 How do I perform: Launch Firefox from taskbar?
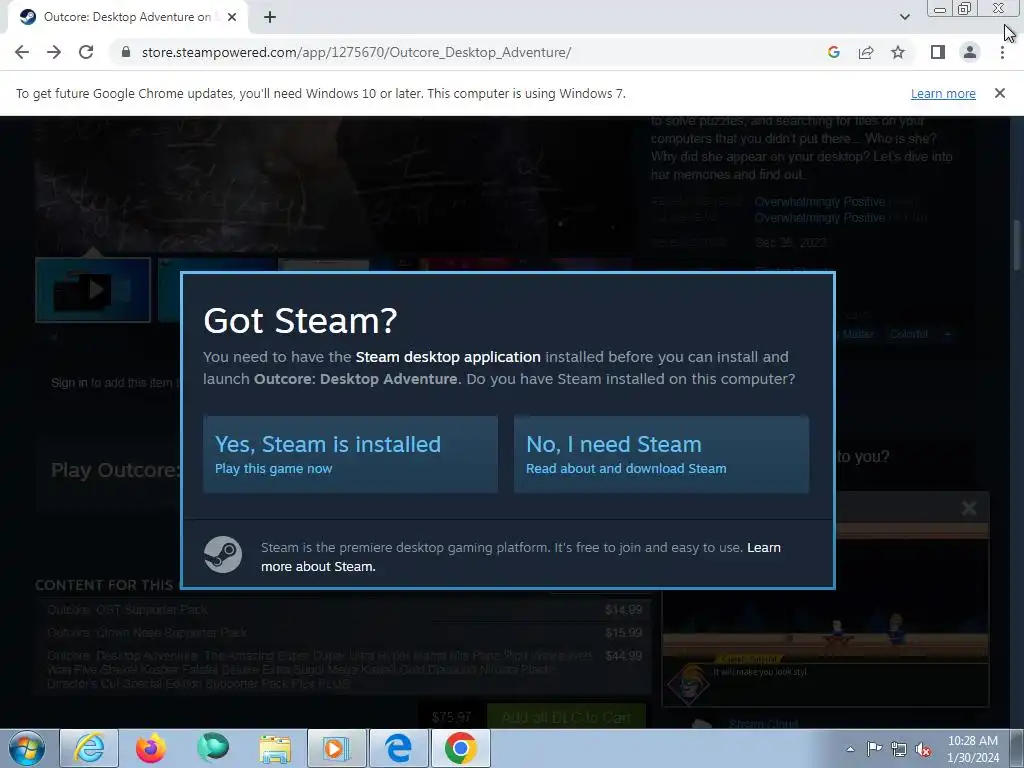pyautogui.click(x=151, y=748)
